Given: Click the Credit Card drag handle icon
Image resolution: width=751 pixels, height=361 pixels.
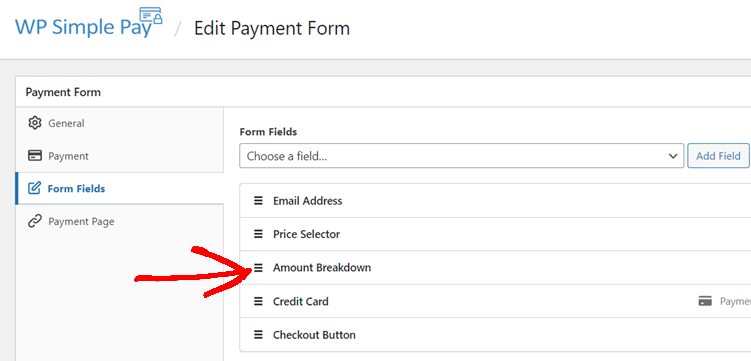Looking at the screenshot, I should pyautogui.click(x=258, y=301).
